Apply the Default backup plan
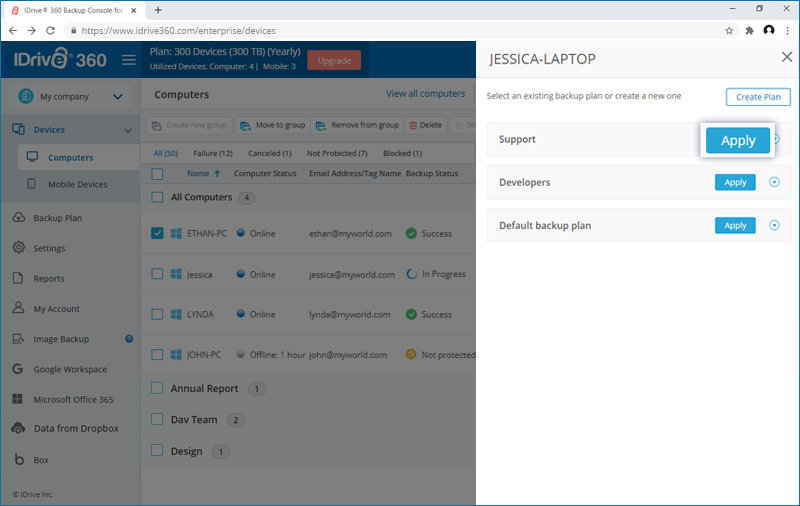This screenshot has width=800, height=506. (x=735, y=225)
